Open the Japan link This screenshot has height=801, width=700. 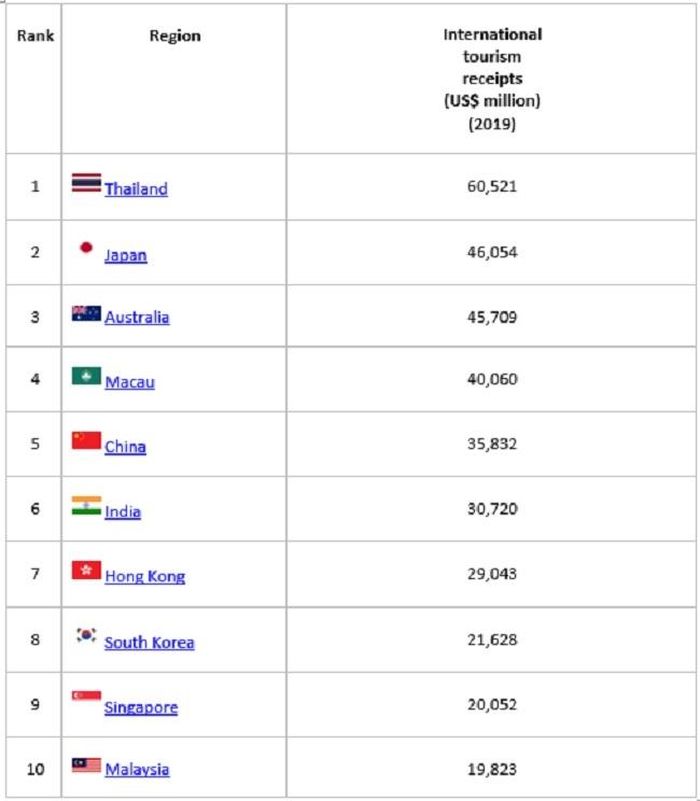[126, 255]
